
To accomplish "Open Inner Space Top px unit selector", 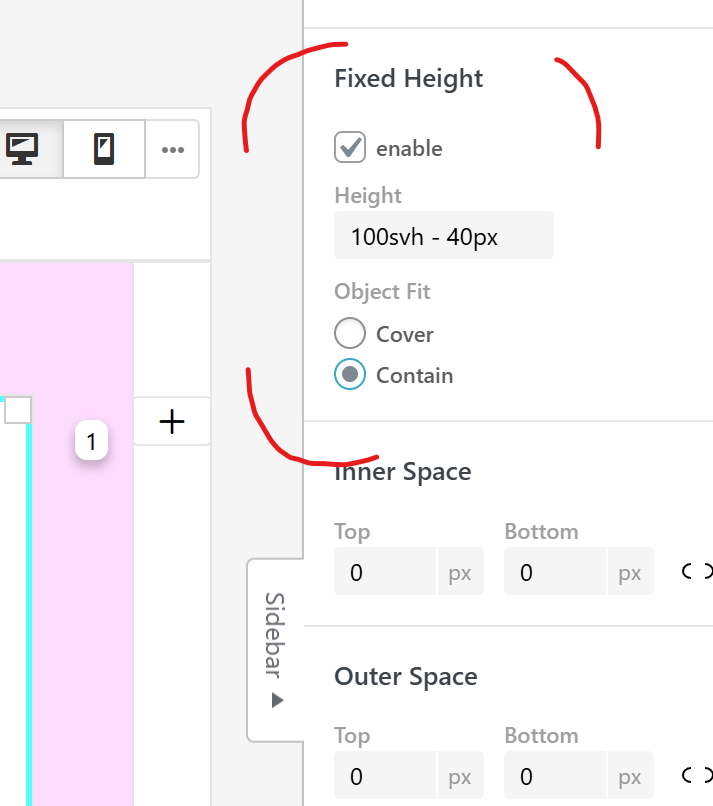I will tap(460, 572).
